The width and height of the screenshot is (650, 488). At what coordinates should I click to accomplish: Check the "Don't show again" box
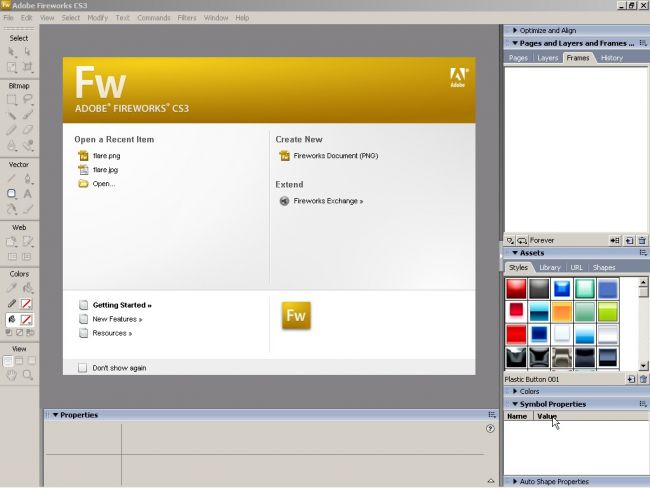point(83,368)
